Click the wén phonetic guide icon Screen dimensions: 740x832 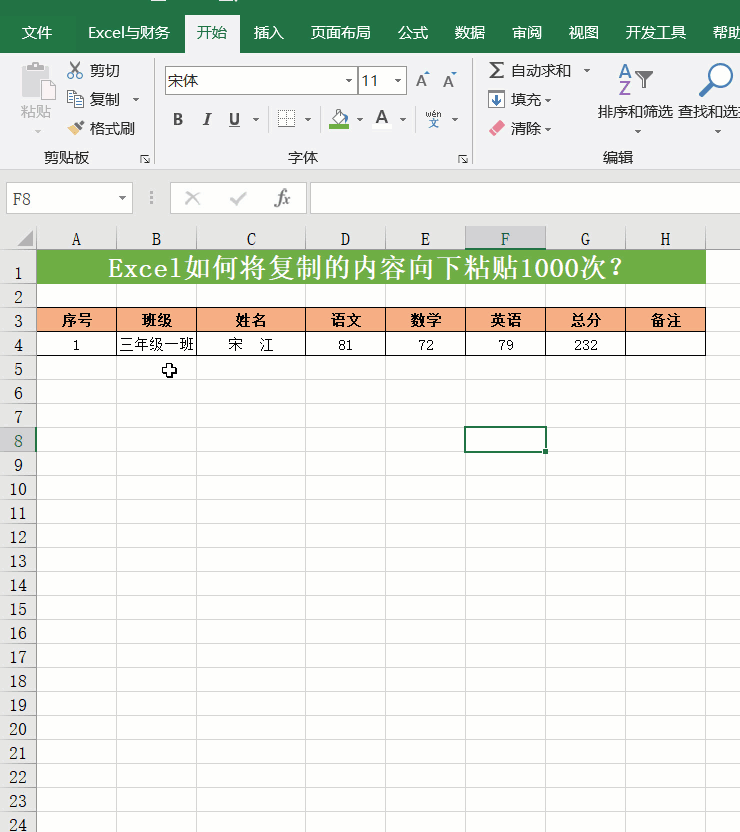[x=433, y=119]
